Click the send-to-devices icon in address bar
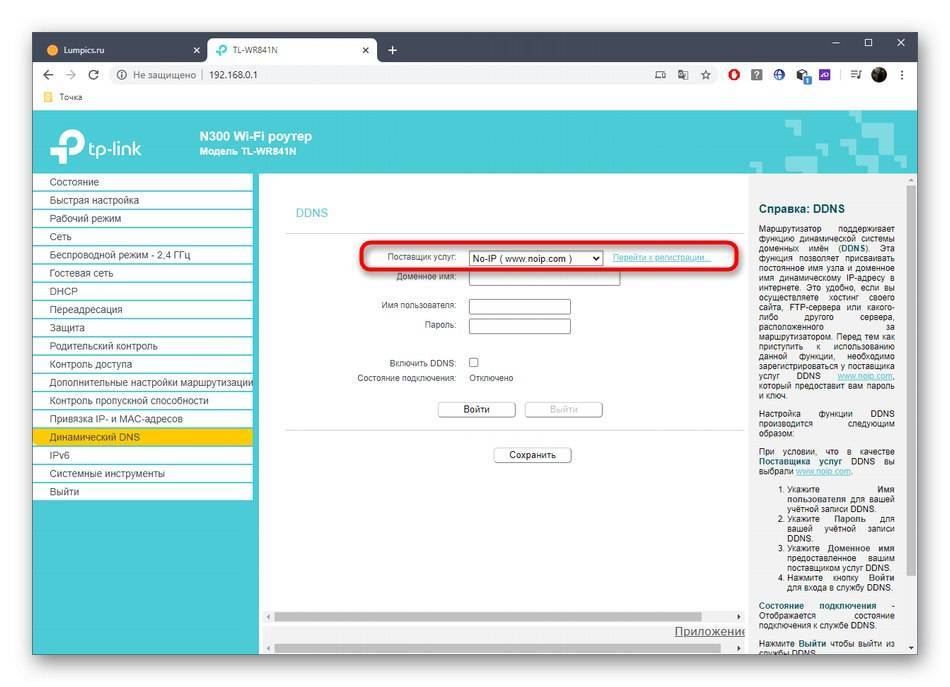The height and width of the screenshot is (687, 950). tap(660, 75)
